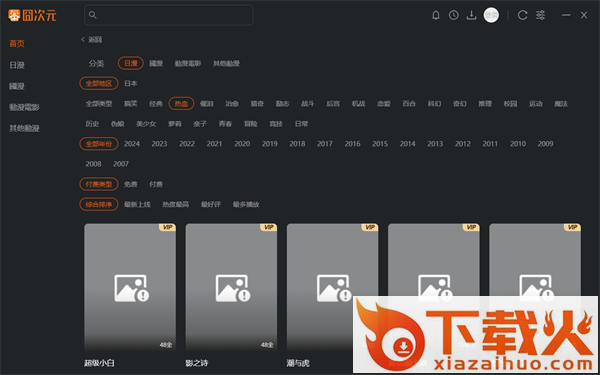Screen dimensions: 600x375
Task: Filter by year 2007
Action: point(121,164)
